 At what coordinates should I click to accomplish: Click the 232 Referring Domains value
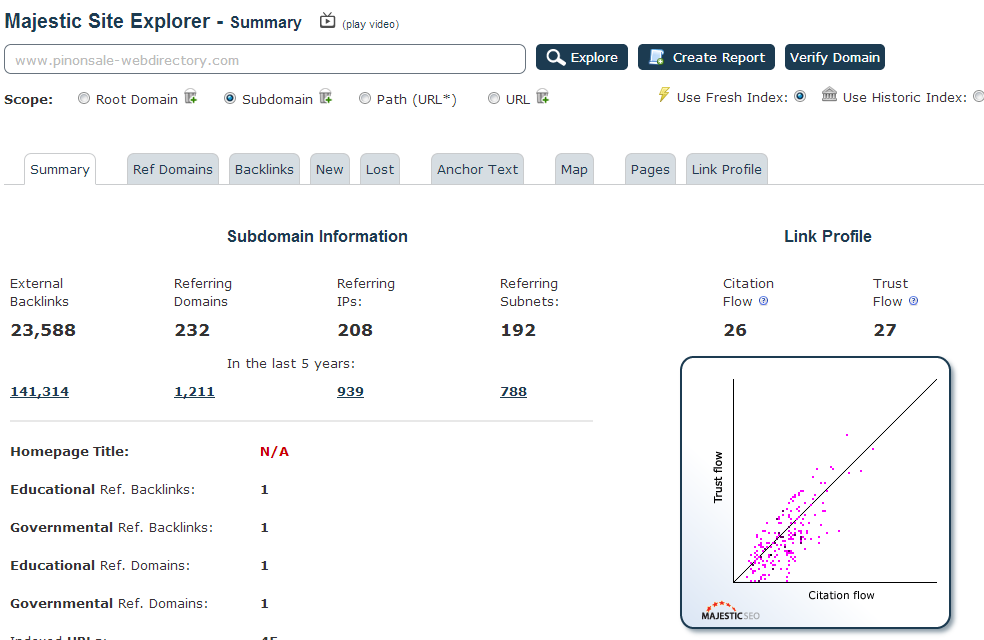click(x=192, y=330)
